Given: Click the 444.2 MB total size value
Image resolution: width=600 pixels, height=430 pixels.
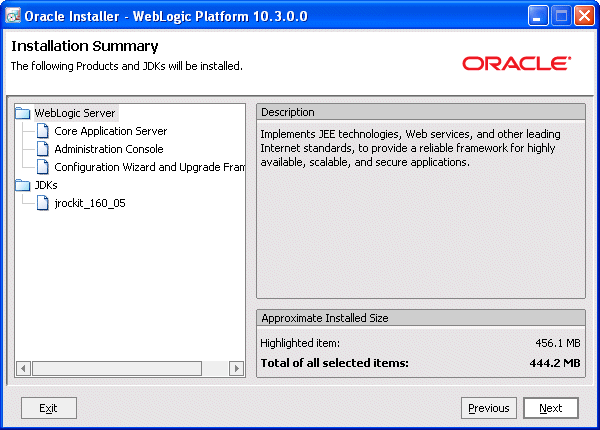Looking at the screenshot, I should coord(555,363).
